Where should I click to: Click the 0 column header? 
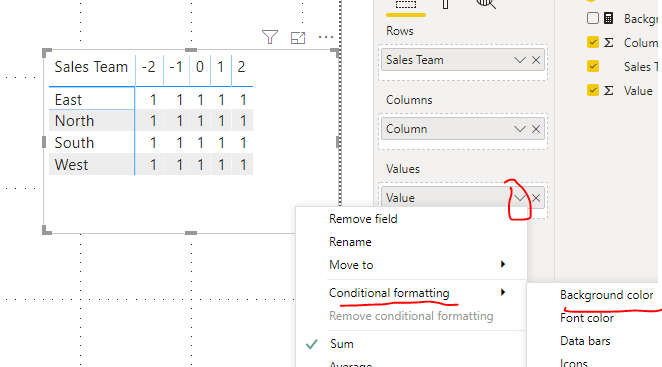tap(200, 67)
